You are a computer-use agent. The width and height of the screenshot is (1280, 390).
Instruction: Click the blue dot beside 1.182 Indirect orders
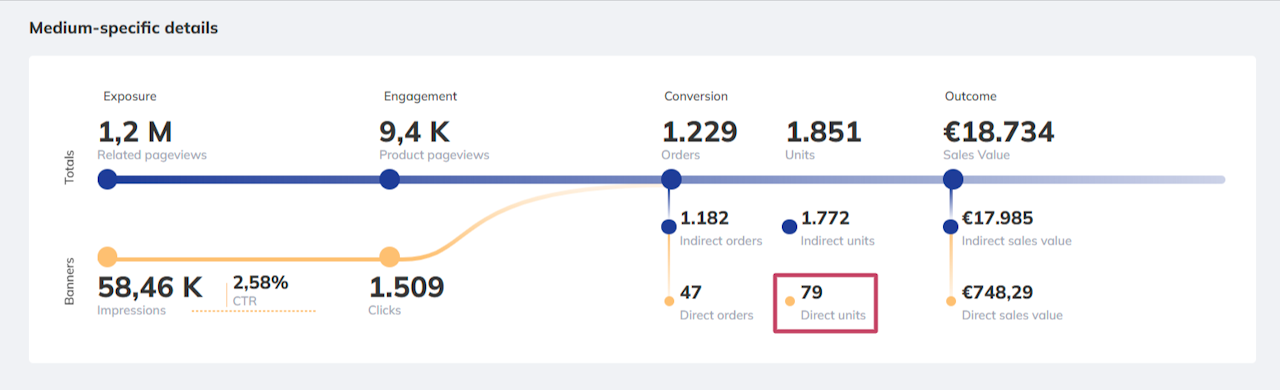click(669, 227)
